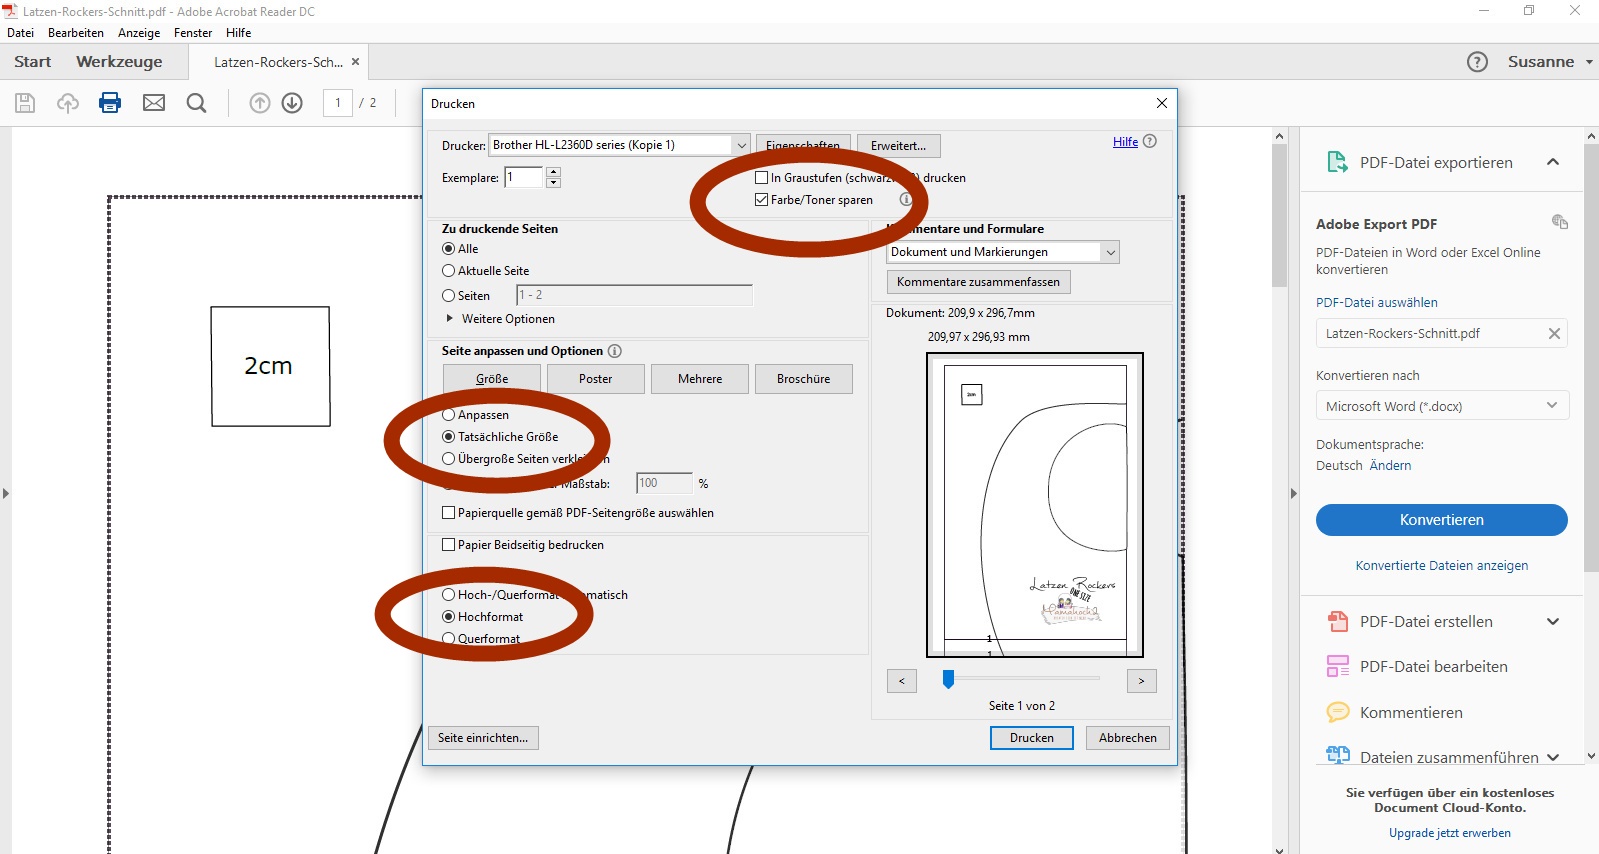Screen dimensions: 1599x854
Task: Close the Drucken dialog with the X
Action: coord(1162,103)
